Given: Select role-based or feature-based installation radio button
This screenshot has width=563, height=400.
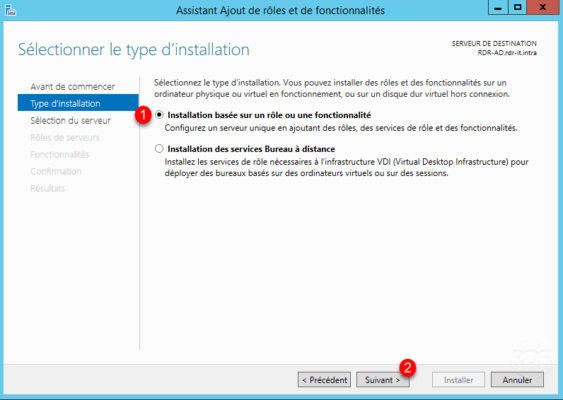Looking at the screenshot, I should coord(159,115).
